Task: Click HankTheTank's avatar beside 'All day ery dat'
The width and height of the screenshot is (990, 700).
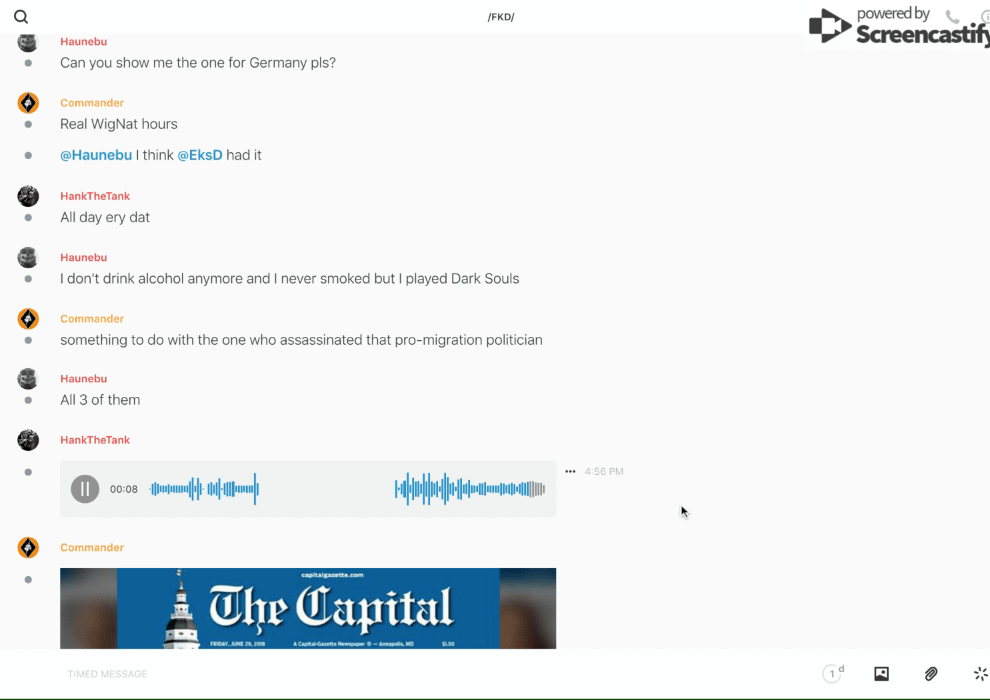Action: click(28, 196)
